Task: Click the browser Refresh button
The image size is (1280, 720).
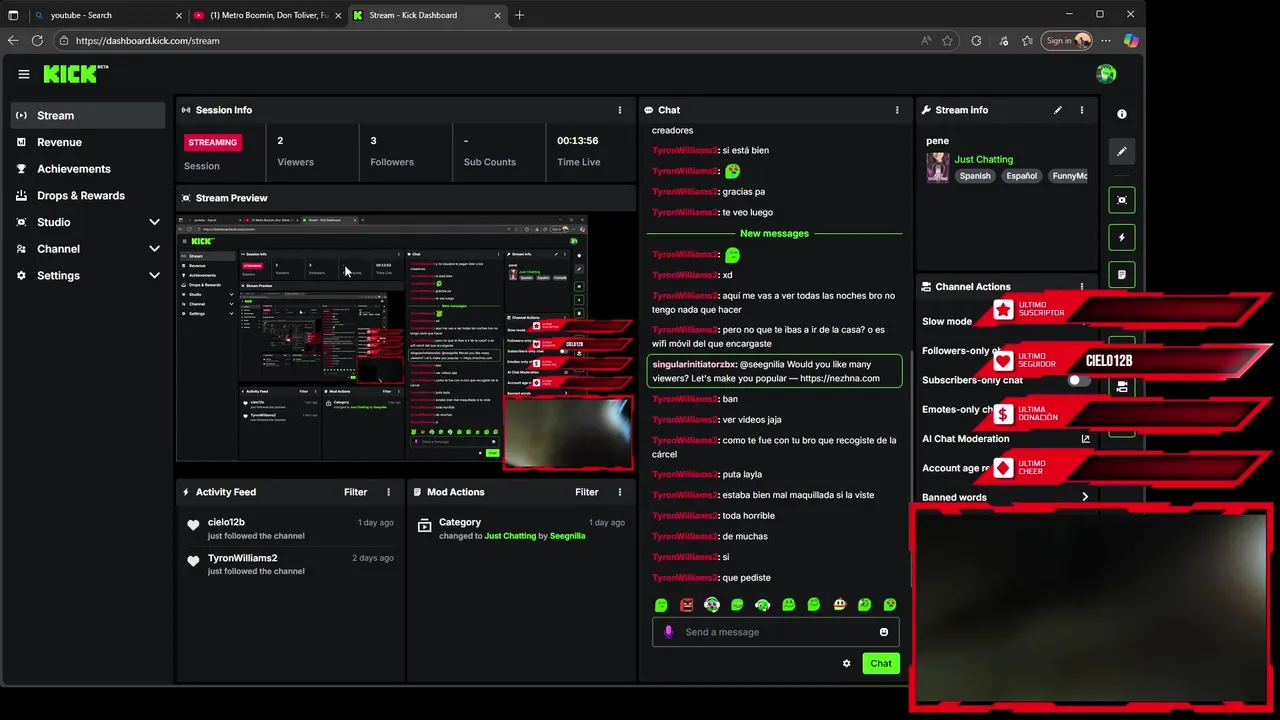Action: [x=37, y=41]
